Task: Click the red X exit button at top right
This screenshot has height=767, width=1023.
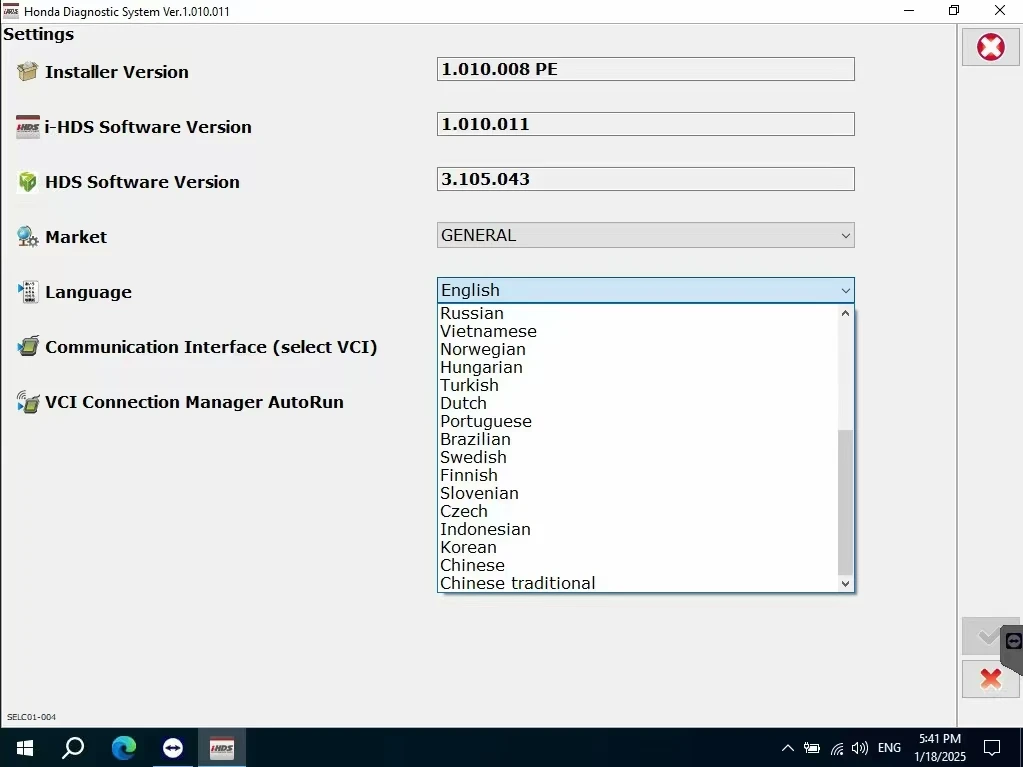Action: click(990, 47)
